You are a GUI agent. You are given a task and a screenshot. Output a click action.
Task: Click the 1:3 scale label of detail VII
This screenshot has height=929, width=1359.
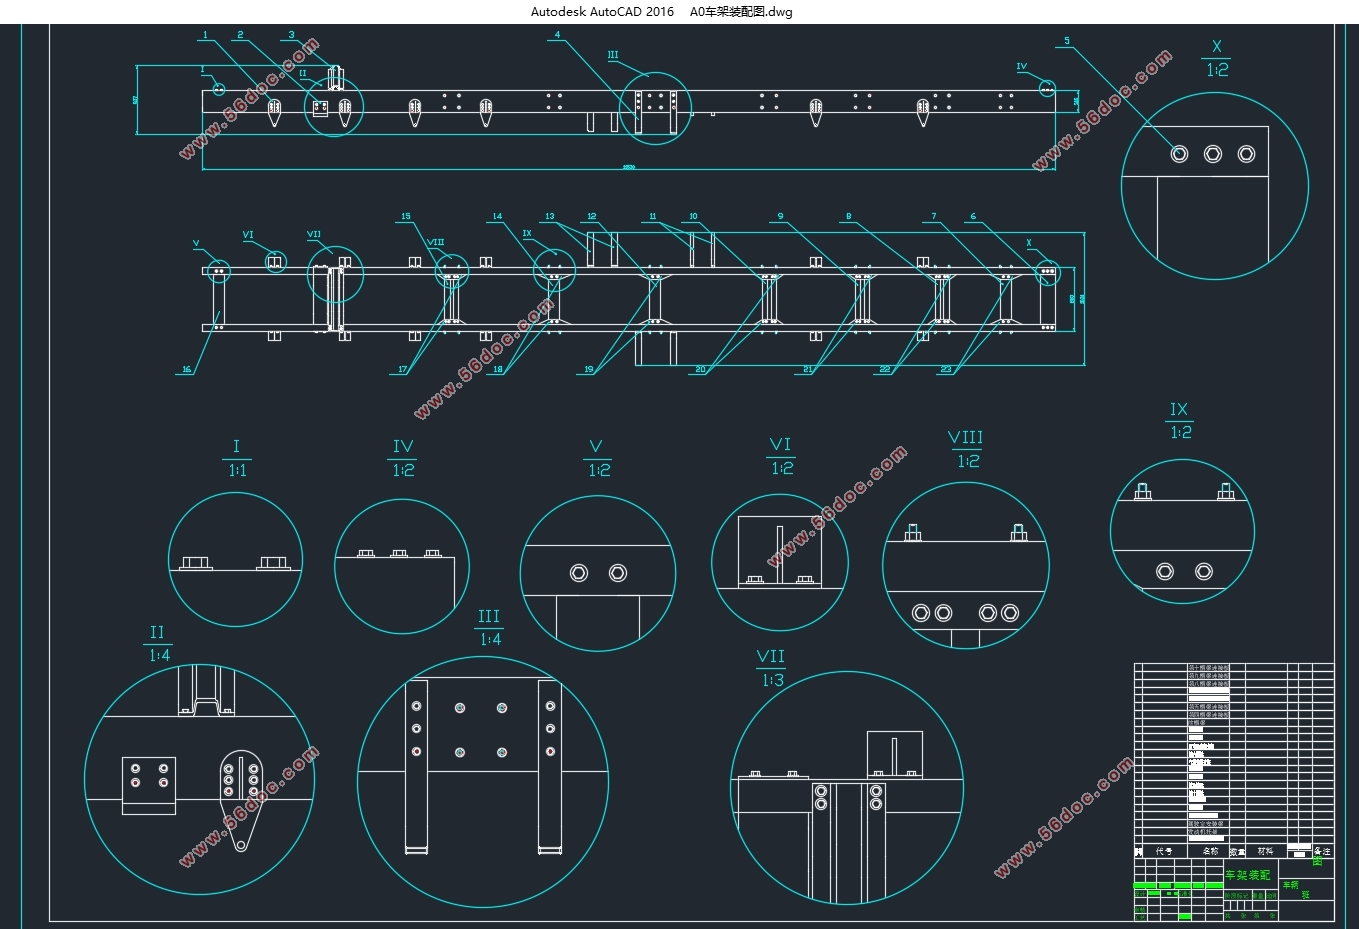coord(772,681)
